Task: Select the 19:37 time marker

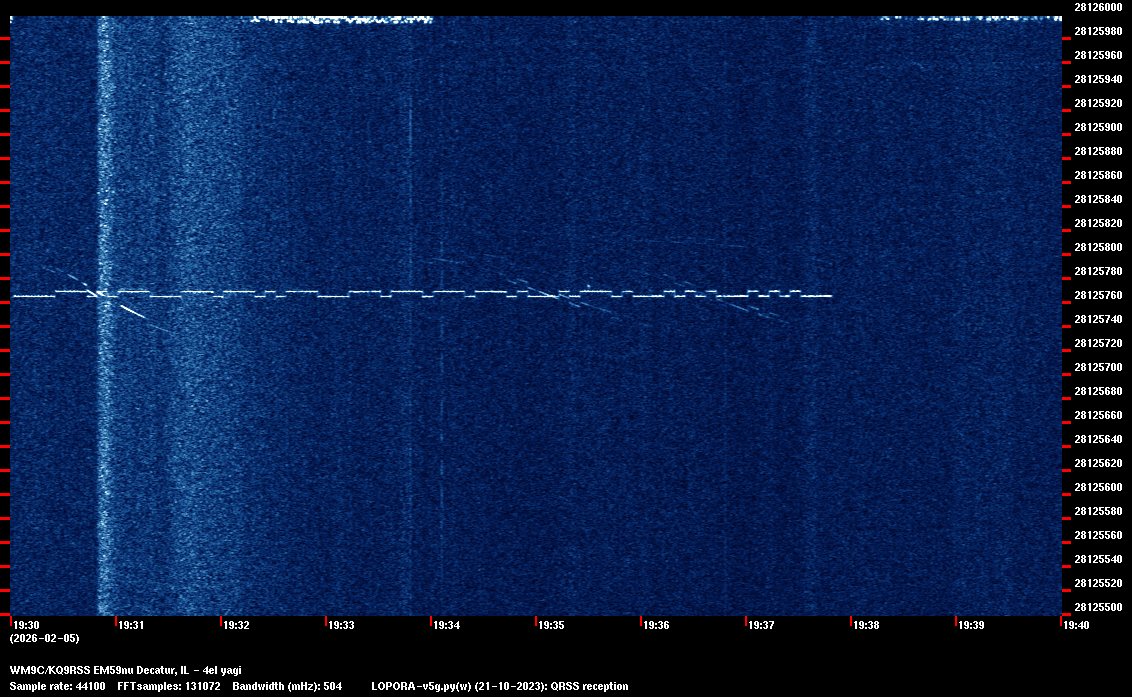Action: [761, 625]
